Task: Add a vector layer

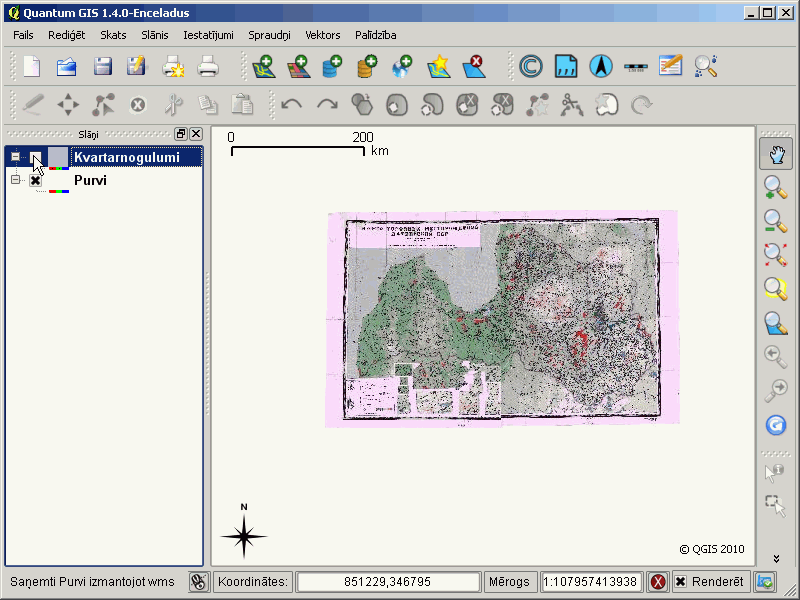Action: click(x=264, y=66)
